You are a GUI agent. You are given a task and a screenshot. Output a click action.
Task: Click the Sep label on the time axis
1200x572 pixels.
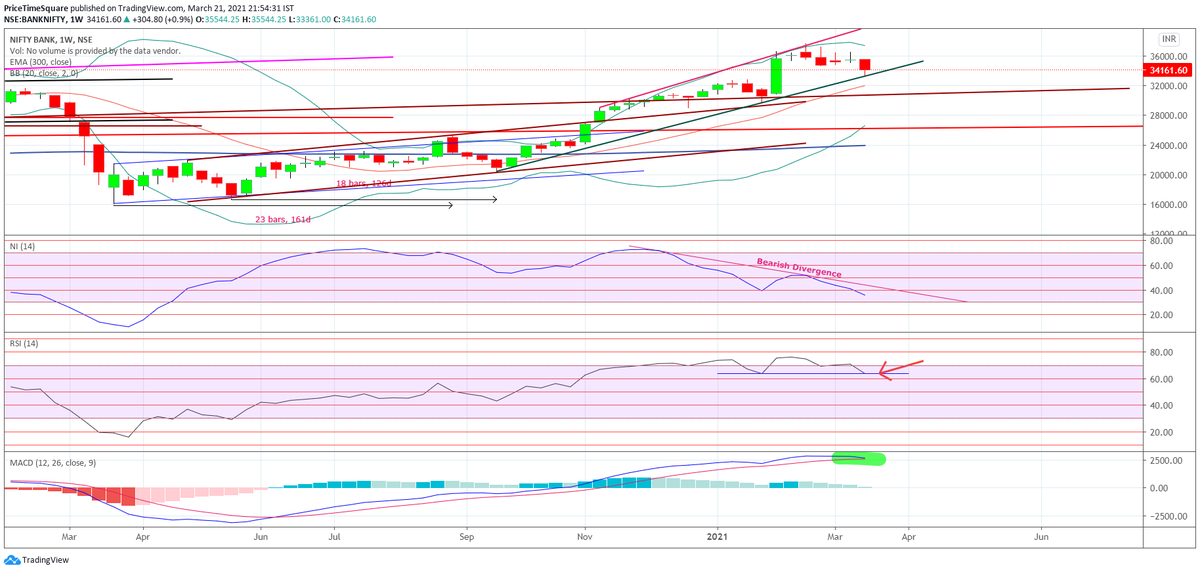click(465, 537)
